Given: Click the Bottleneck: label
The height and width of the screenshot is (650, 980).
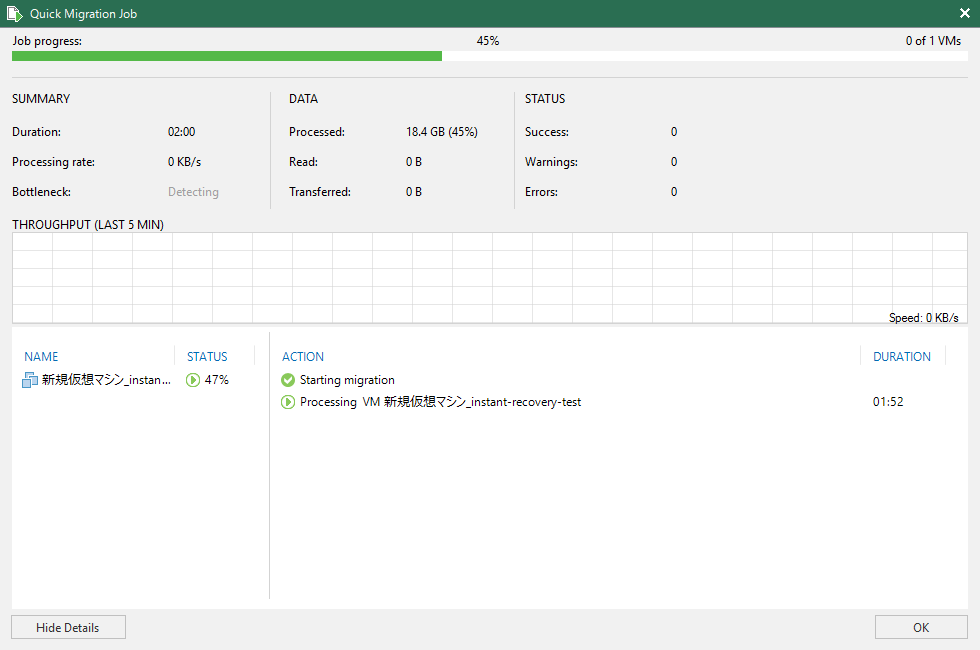Looking at the screenshot, I should [x=41, y=192].
